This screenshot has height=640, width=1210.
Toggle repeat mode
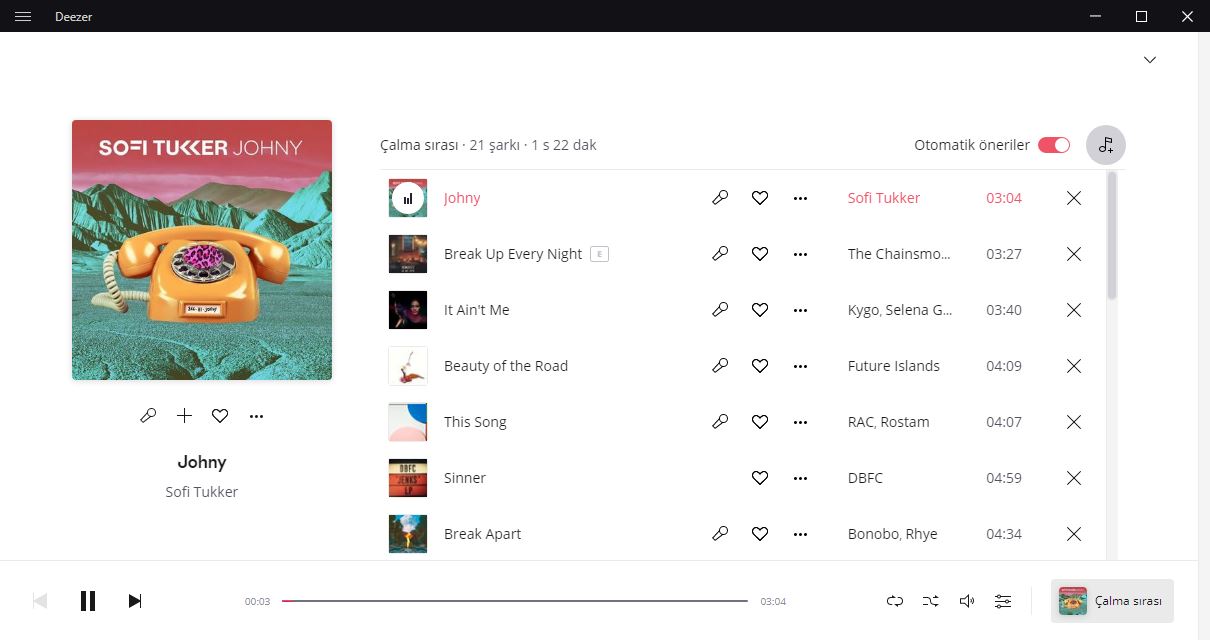point(895,601)
